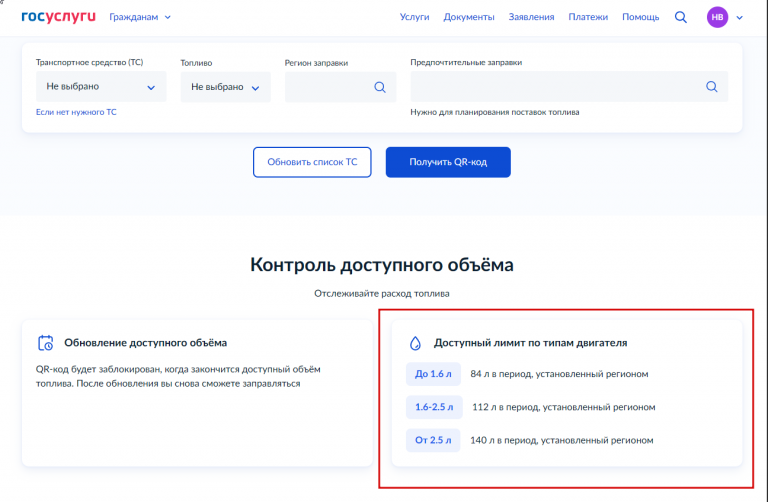Image resolution: width=768 pixels, height=502 pixels.
Task: Open the Заявления menu item
Action: 531,17
